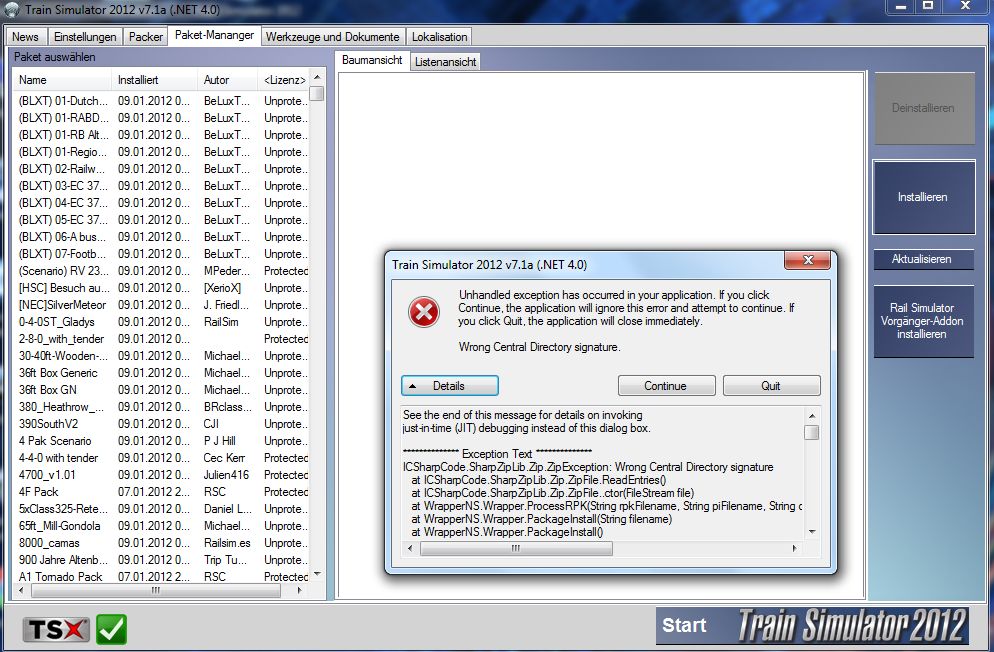The height and width of the screenshot is (652, 994).
Task: Click the application icon in title bar
Action: tap(11, 10)
